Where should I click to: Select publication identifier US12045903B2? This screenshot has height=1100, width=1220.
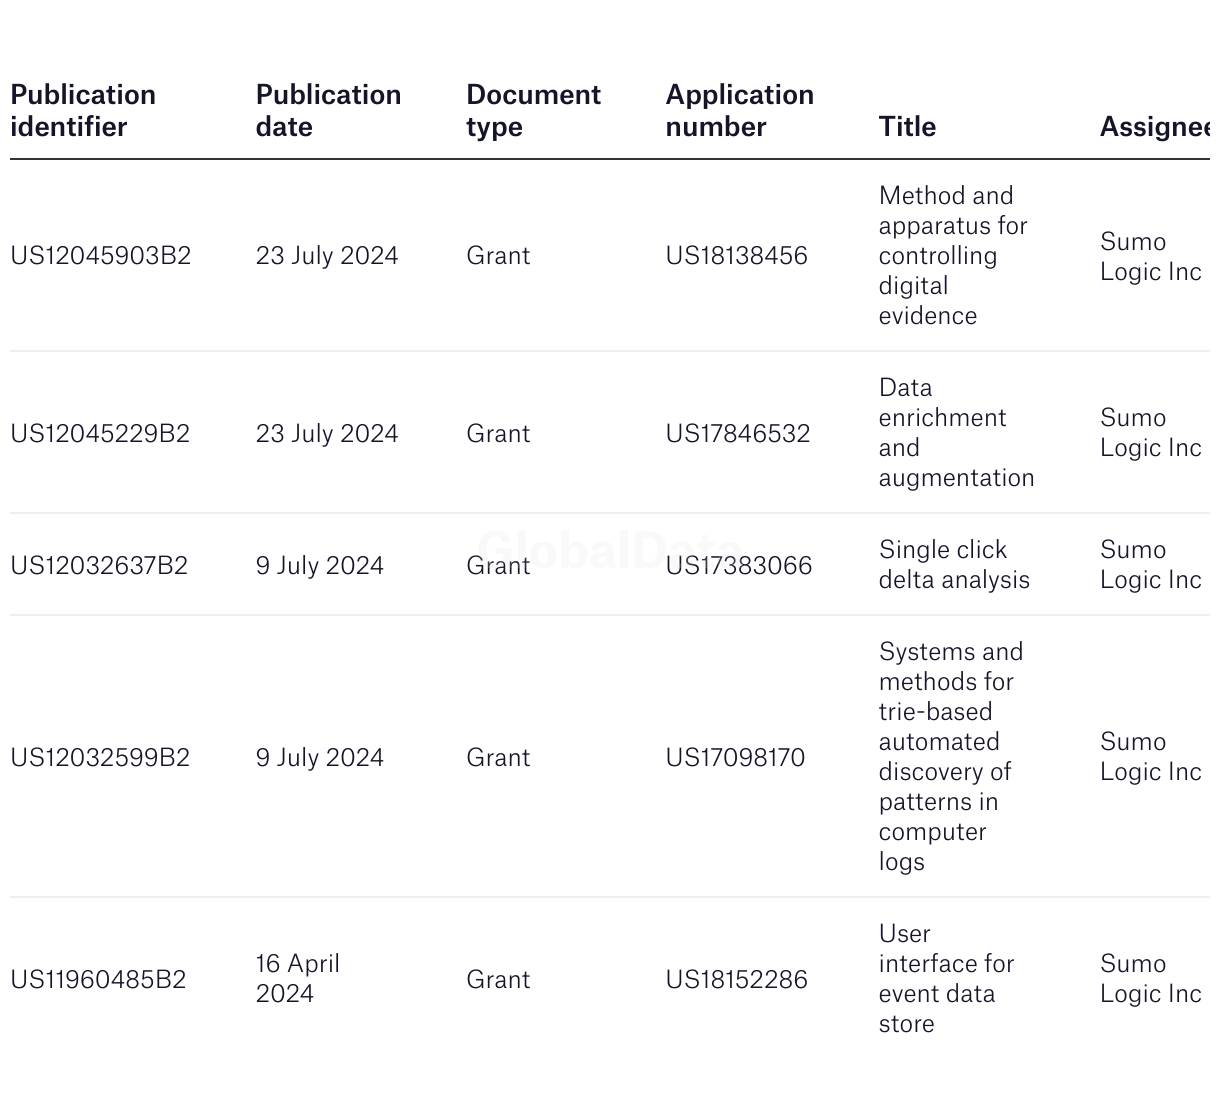pos(100,256)
